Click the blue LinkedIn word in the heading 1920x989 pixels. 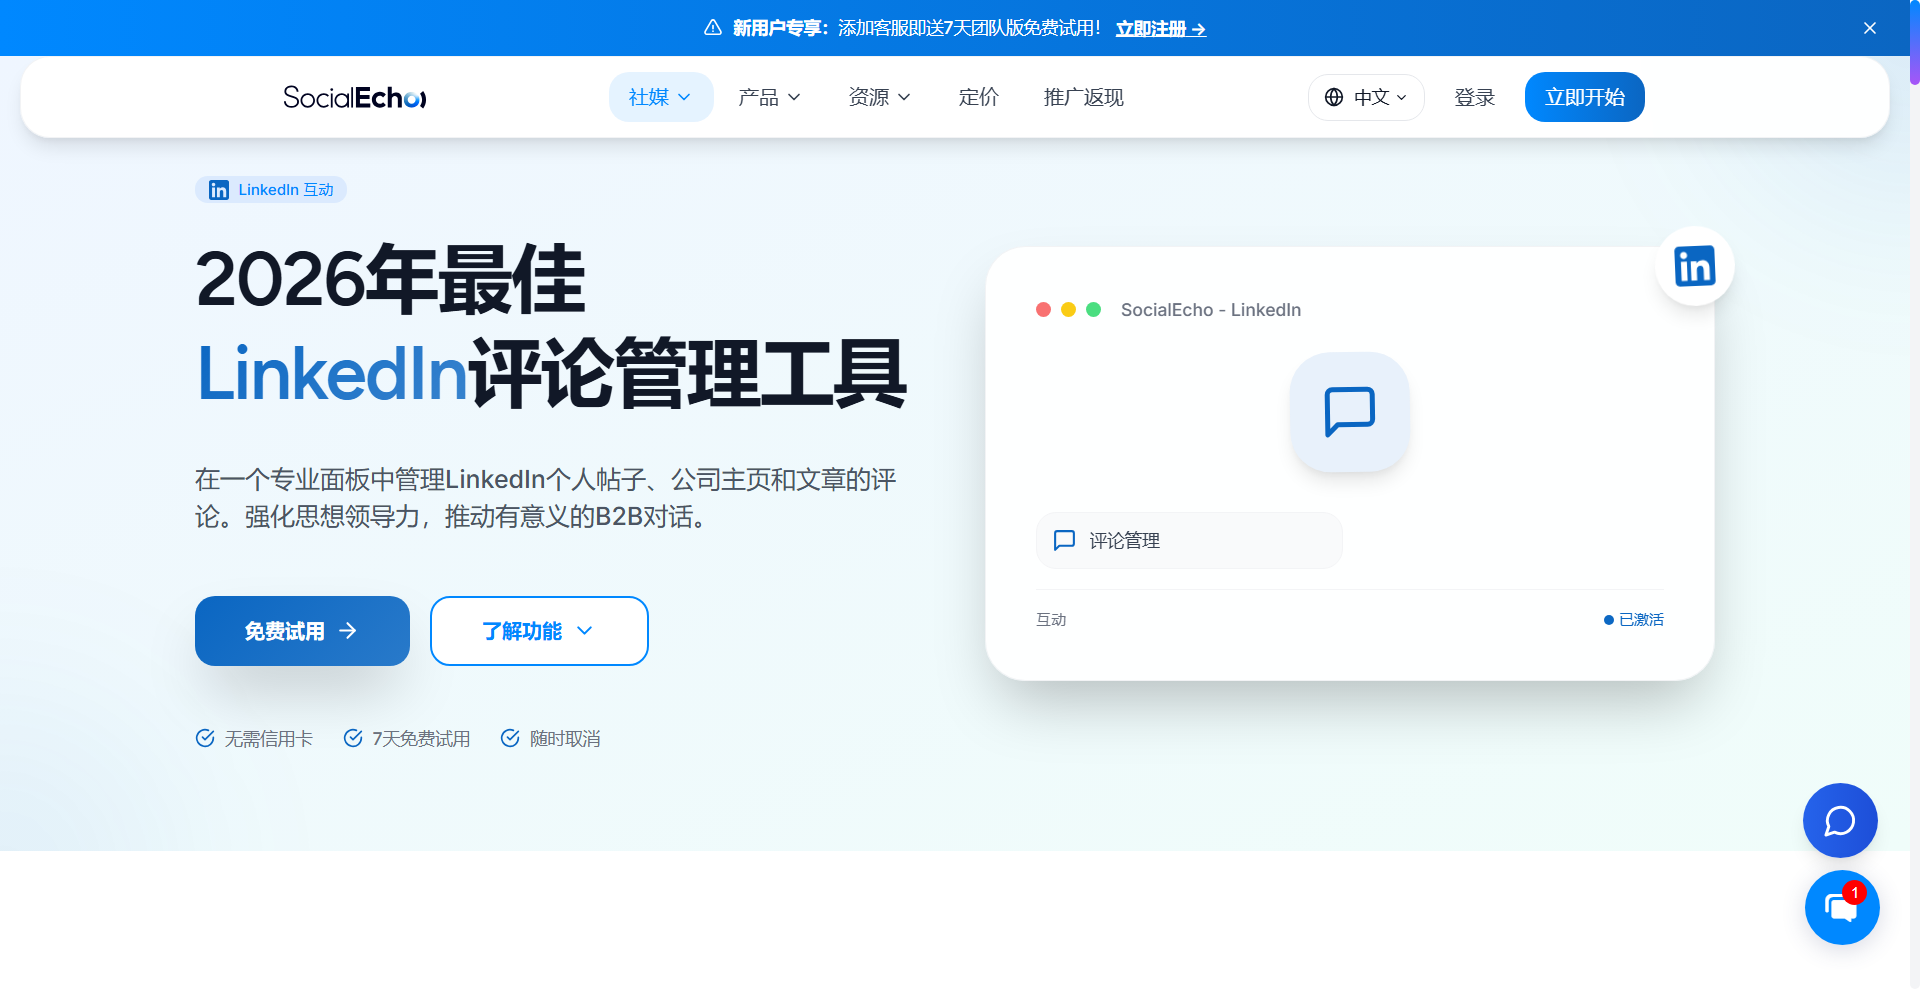[x=332, y=374]
